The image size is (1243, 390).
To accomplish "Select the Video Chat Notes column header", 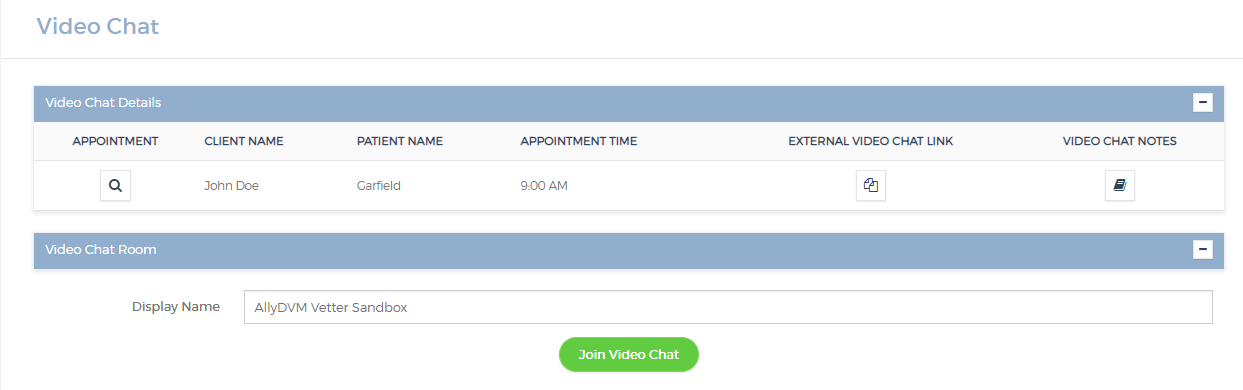I will point(1120,141).
